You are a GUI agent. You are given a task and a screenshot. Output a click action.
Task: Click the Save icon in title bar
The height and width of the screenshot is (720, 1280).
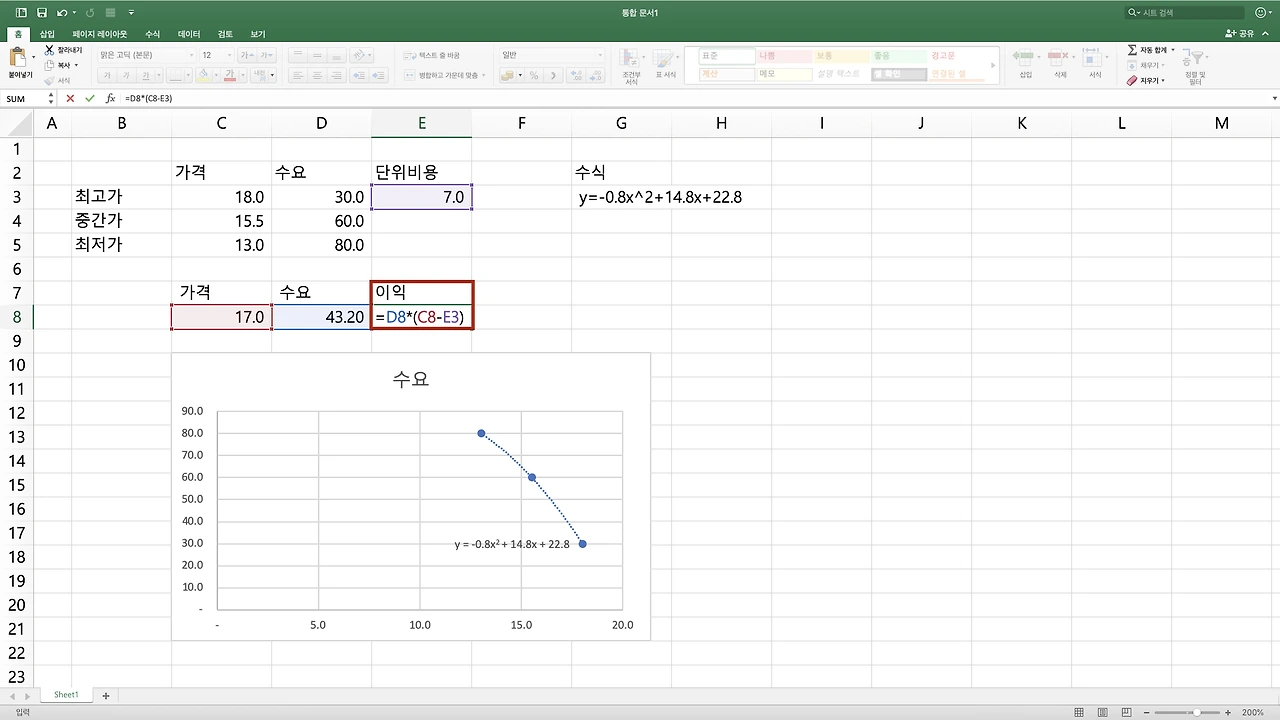coord(41,13)
